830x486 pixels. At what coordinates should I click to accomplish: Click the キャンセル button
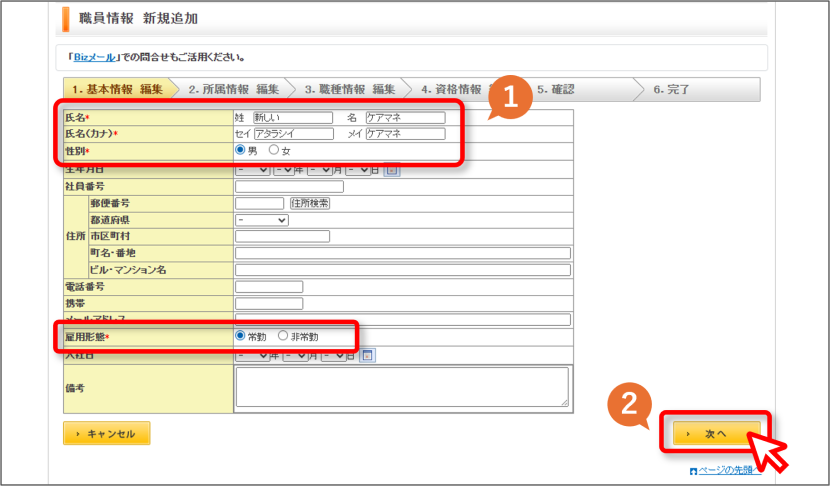coord(107,434)
